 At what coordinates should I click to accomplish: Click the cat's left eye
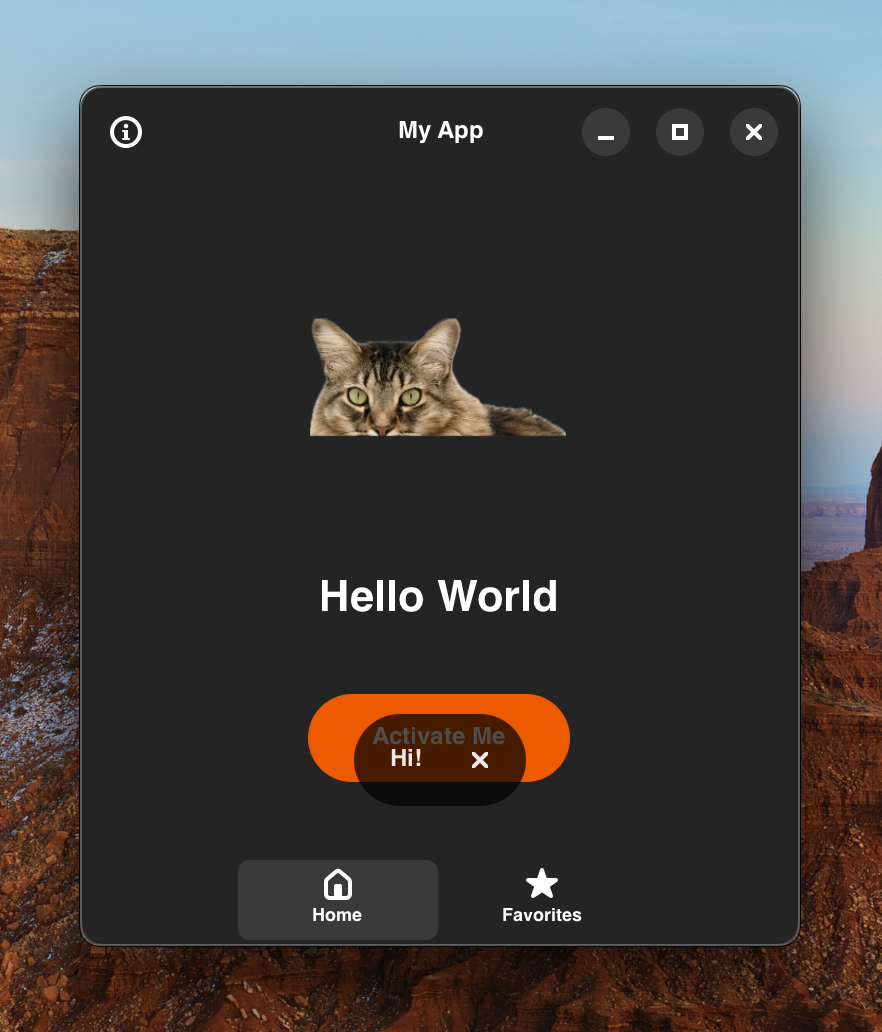pos(358,396)
